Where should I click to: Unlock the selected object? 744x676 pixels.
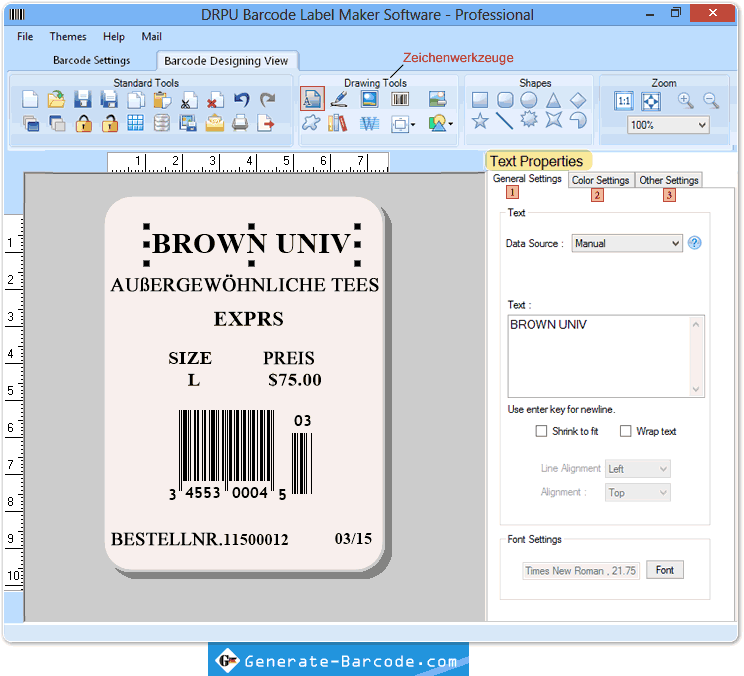point(110,123)
